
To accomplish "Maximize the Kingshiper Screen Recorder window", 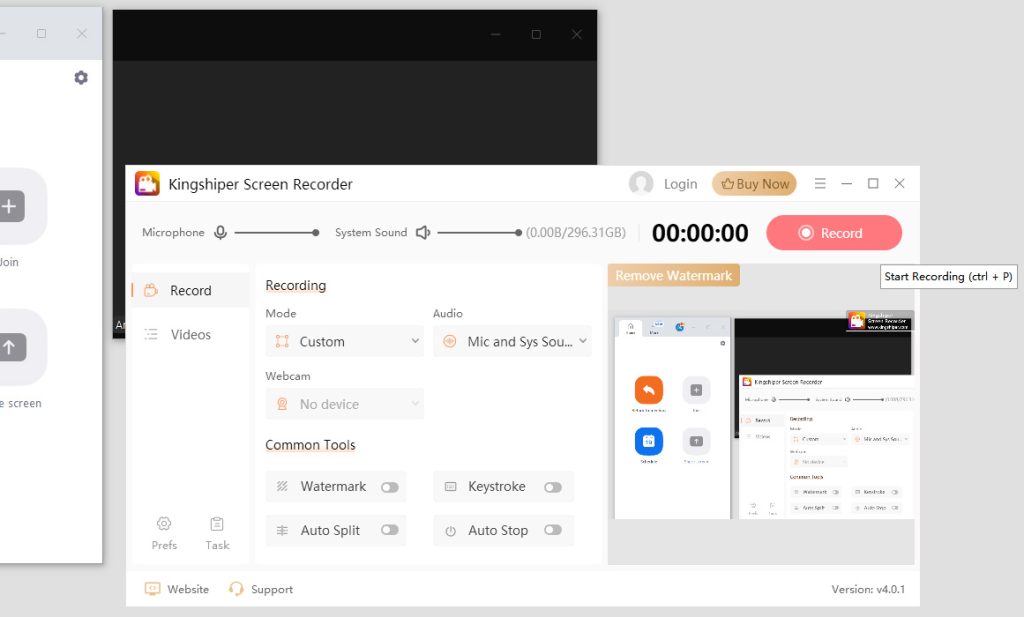I will tap(873, 183).
